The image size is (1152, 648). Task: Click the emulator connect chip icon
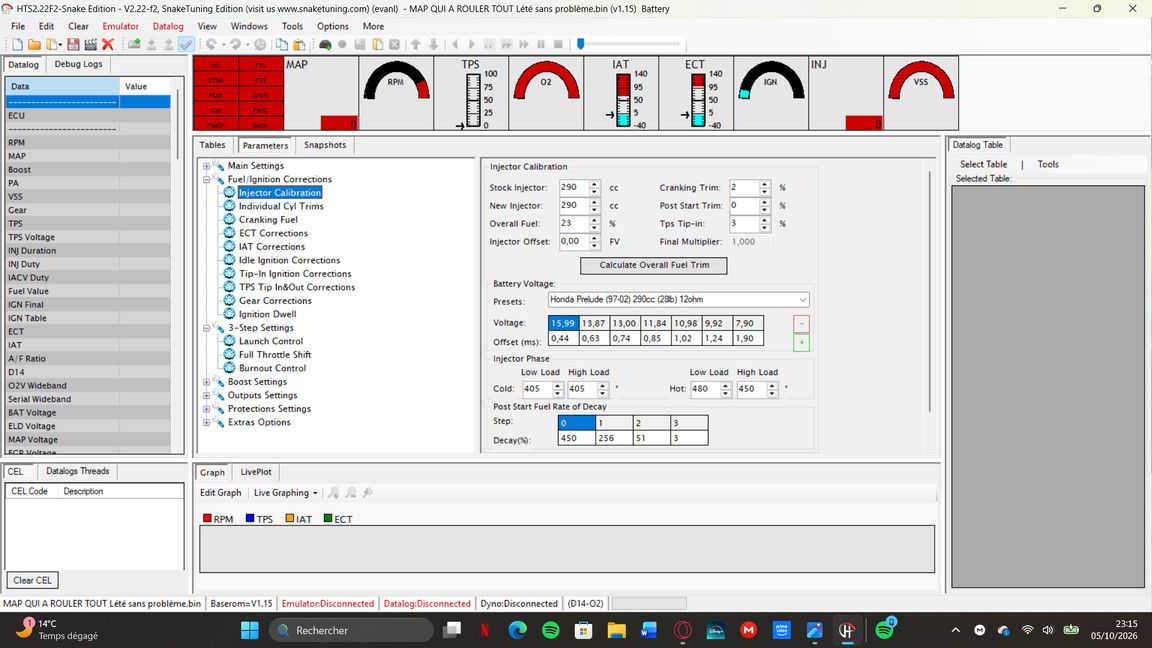134,45
